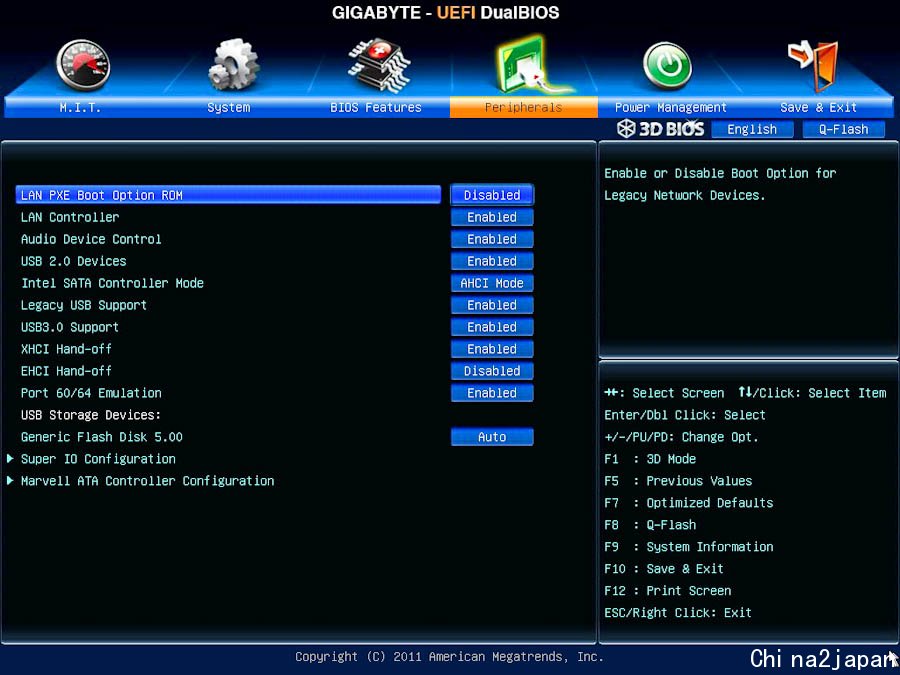This screenshot has height=675, width=900.
Task: Select the USB3.0 Support label
Action: pyautogui.click(x=70, y=327)
